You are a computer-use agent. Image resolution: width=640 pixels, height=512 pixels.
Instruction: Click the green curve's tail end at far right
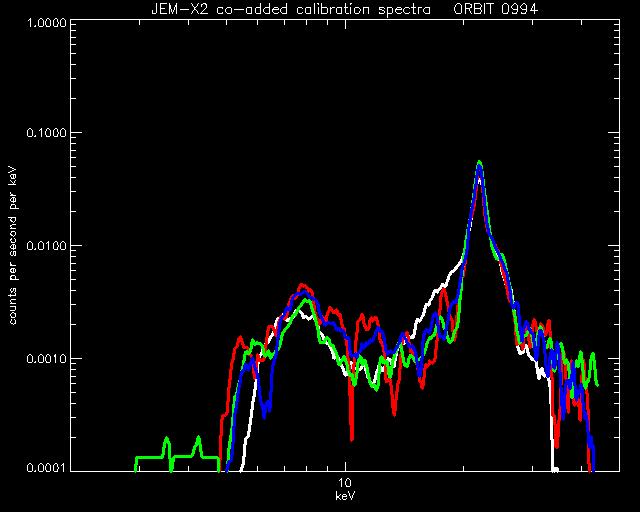[x=597, y=384]
